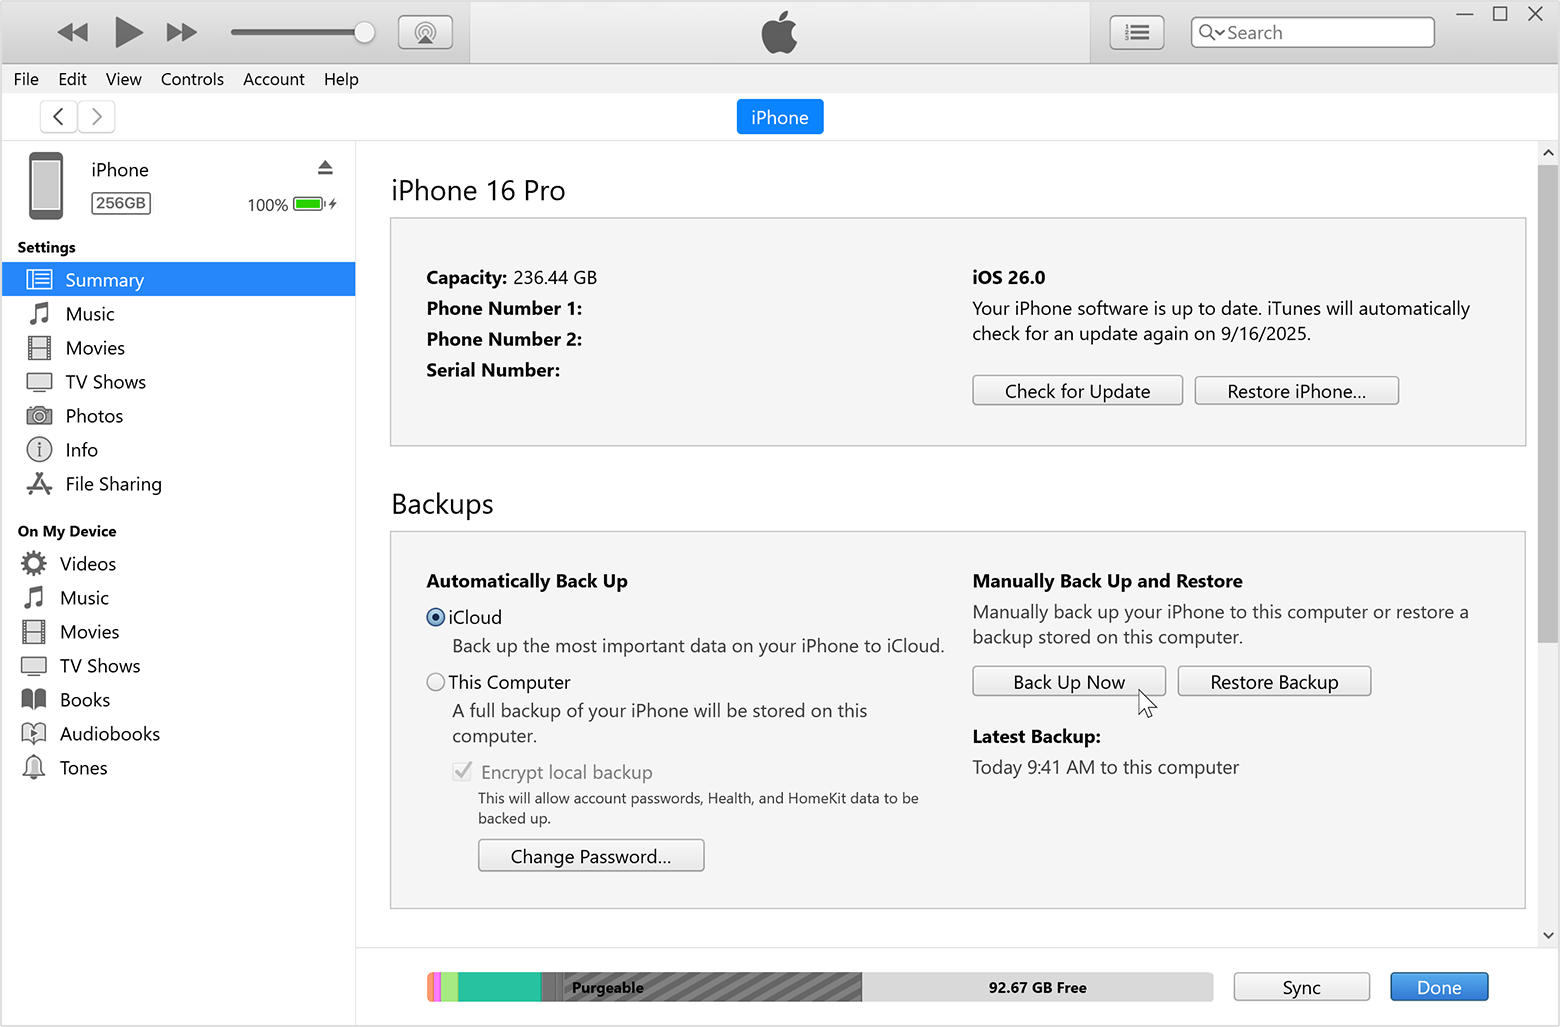This screenshot has height=1027, width=1560.
Task: Choose This Computer for backups
Action: pyautogui.click(x=435, y=681)
